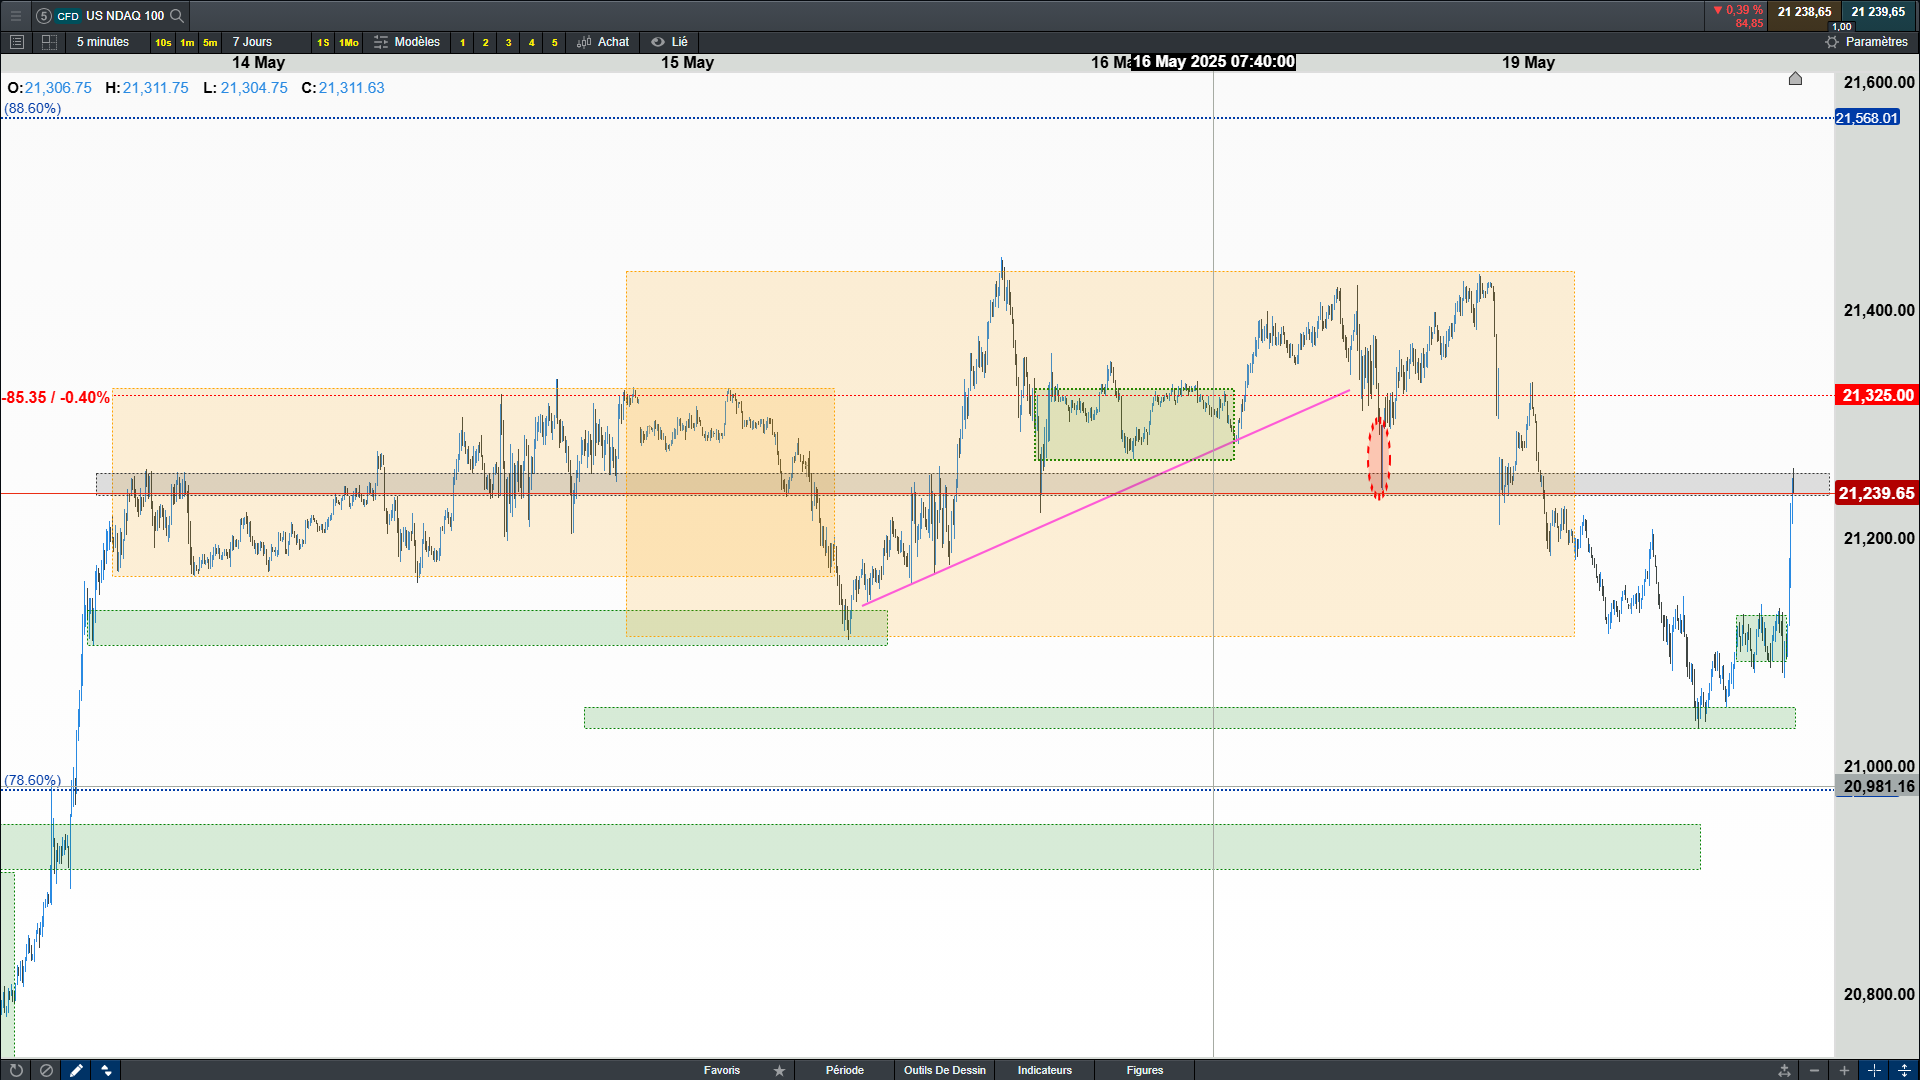Click the red 21,325.00 price level label

pos(1876,395)
